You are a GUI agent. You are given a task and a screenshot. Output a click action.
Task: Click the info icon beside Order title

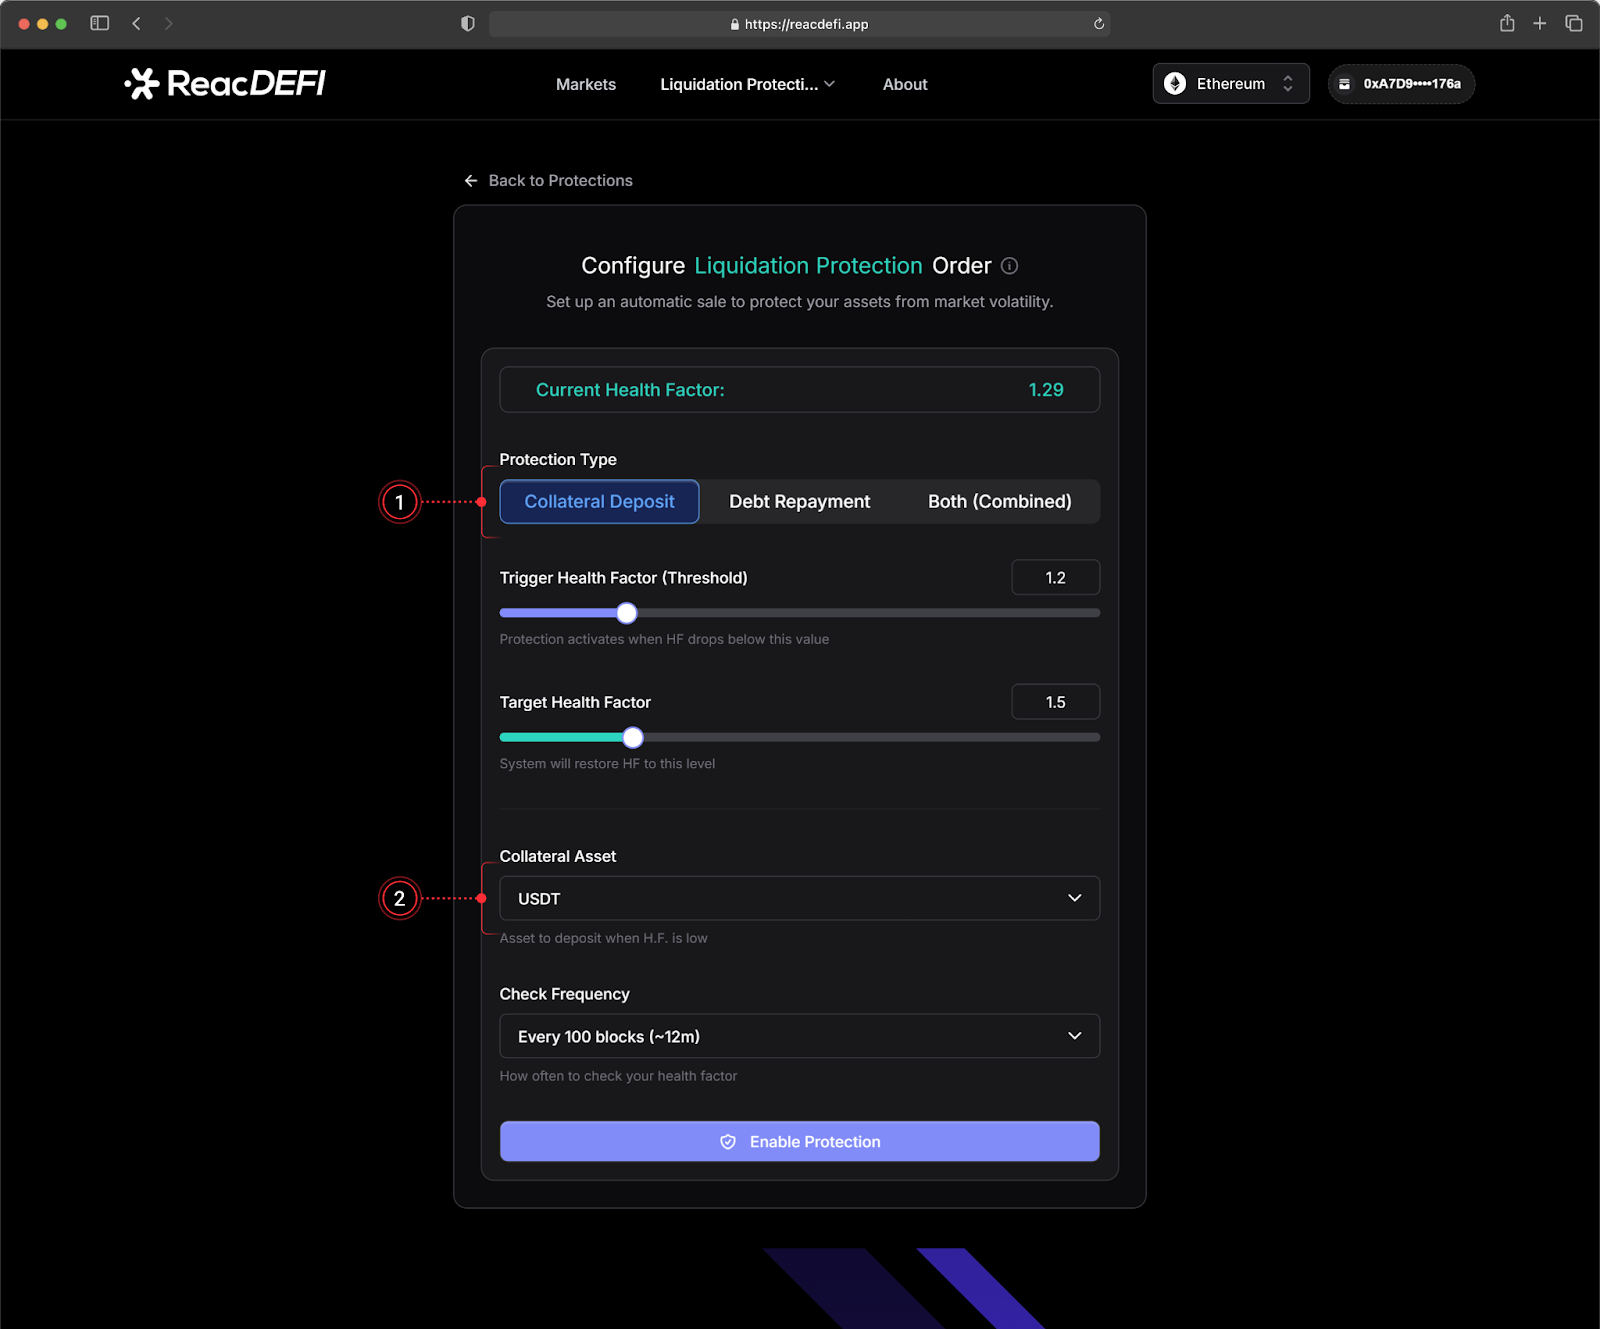(1010, 266)
